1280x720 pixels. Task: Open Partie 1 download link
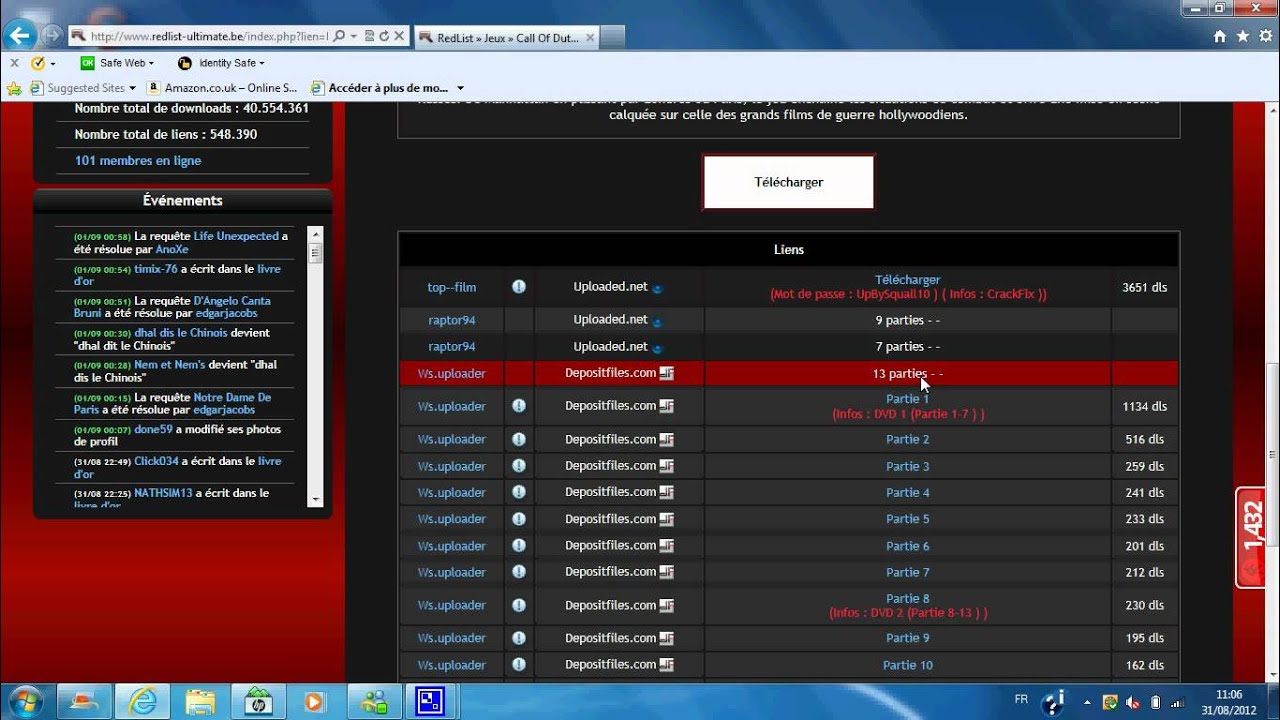(x=907, y=399)
